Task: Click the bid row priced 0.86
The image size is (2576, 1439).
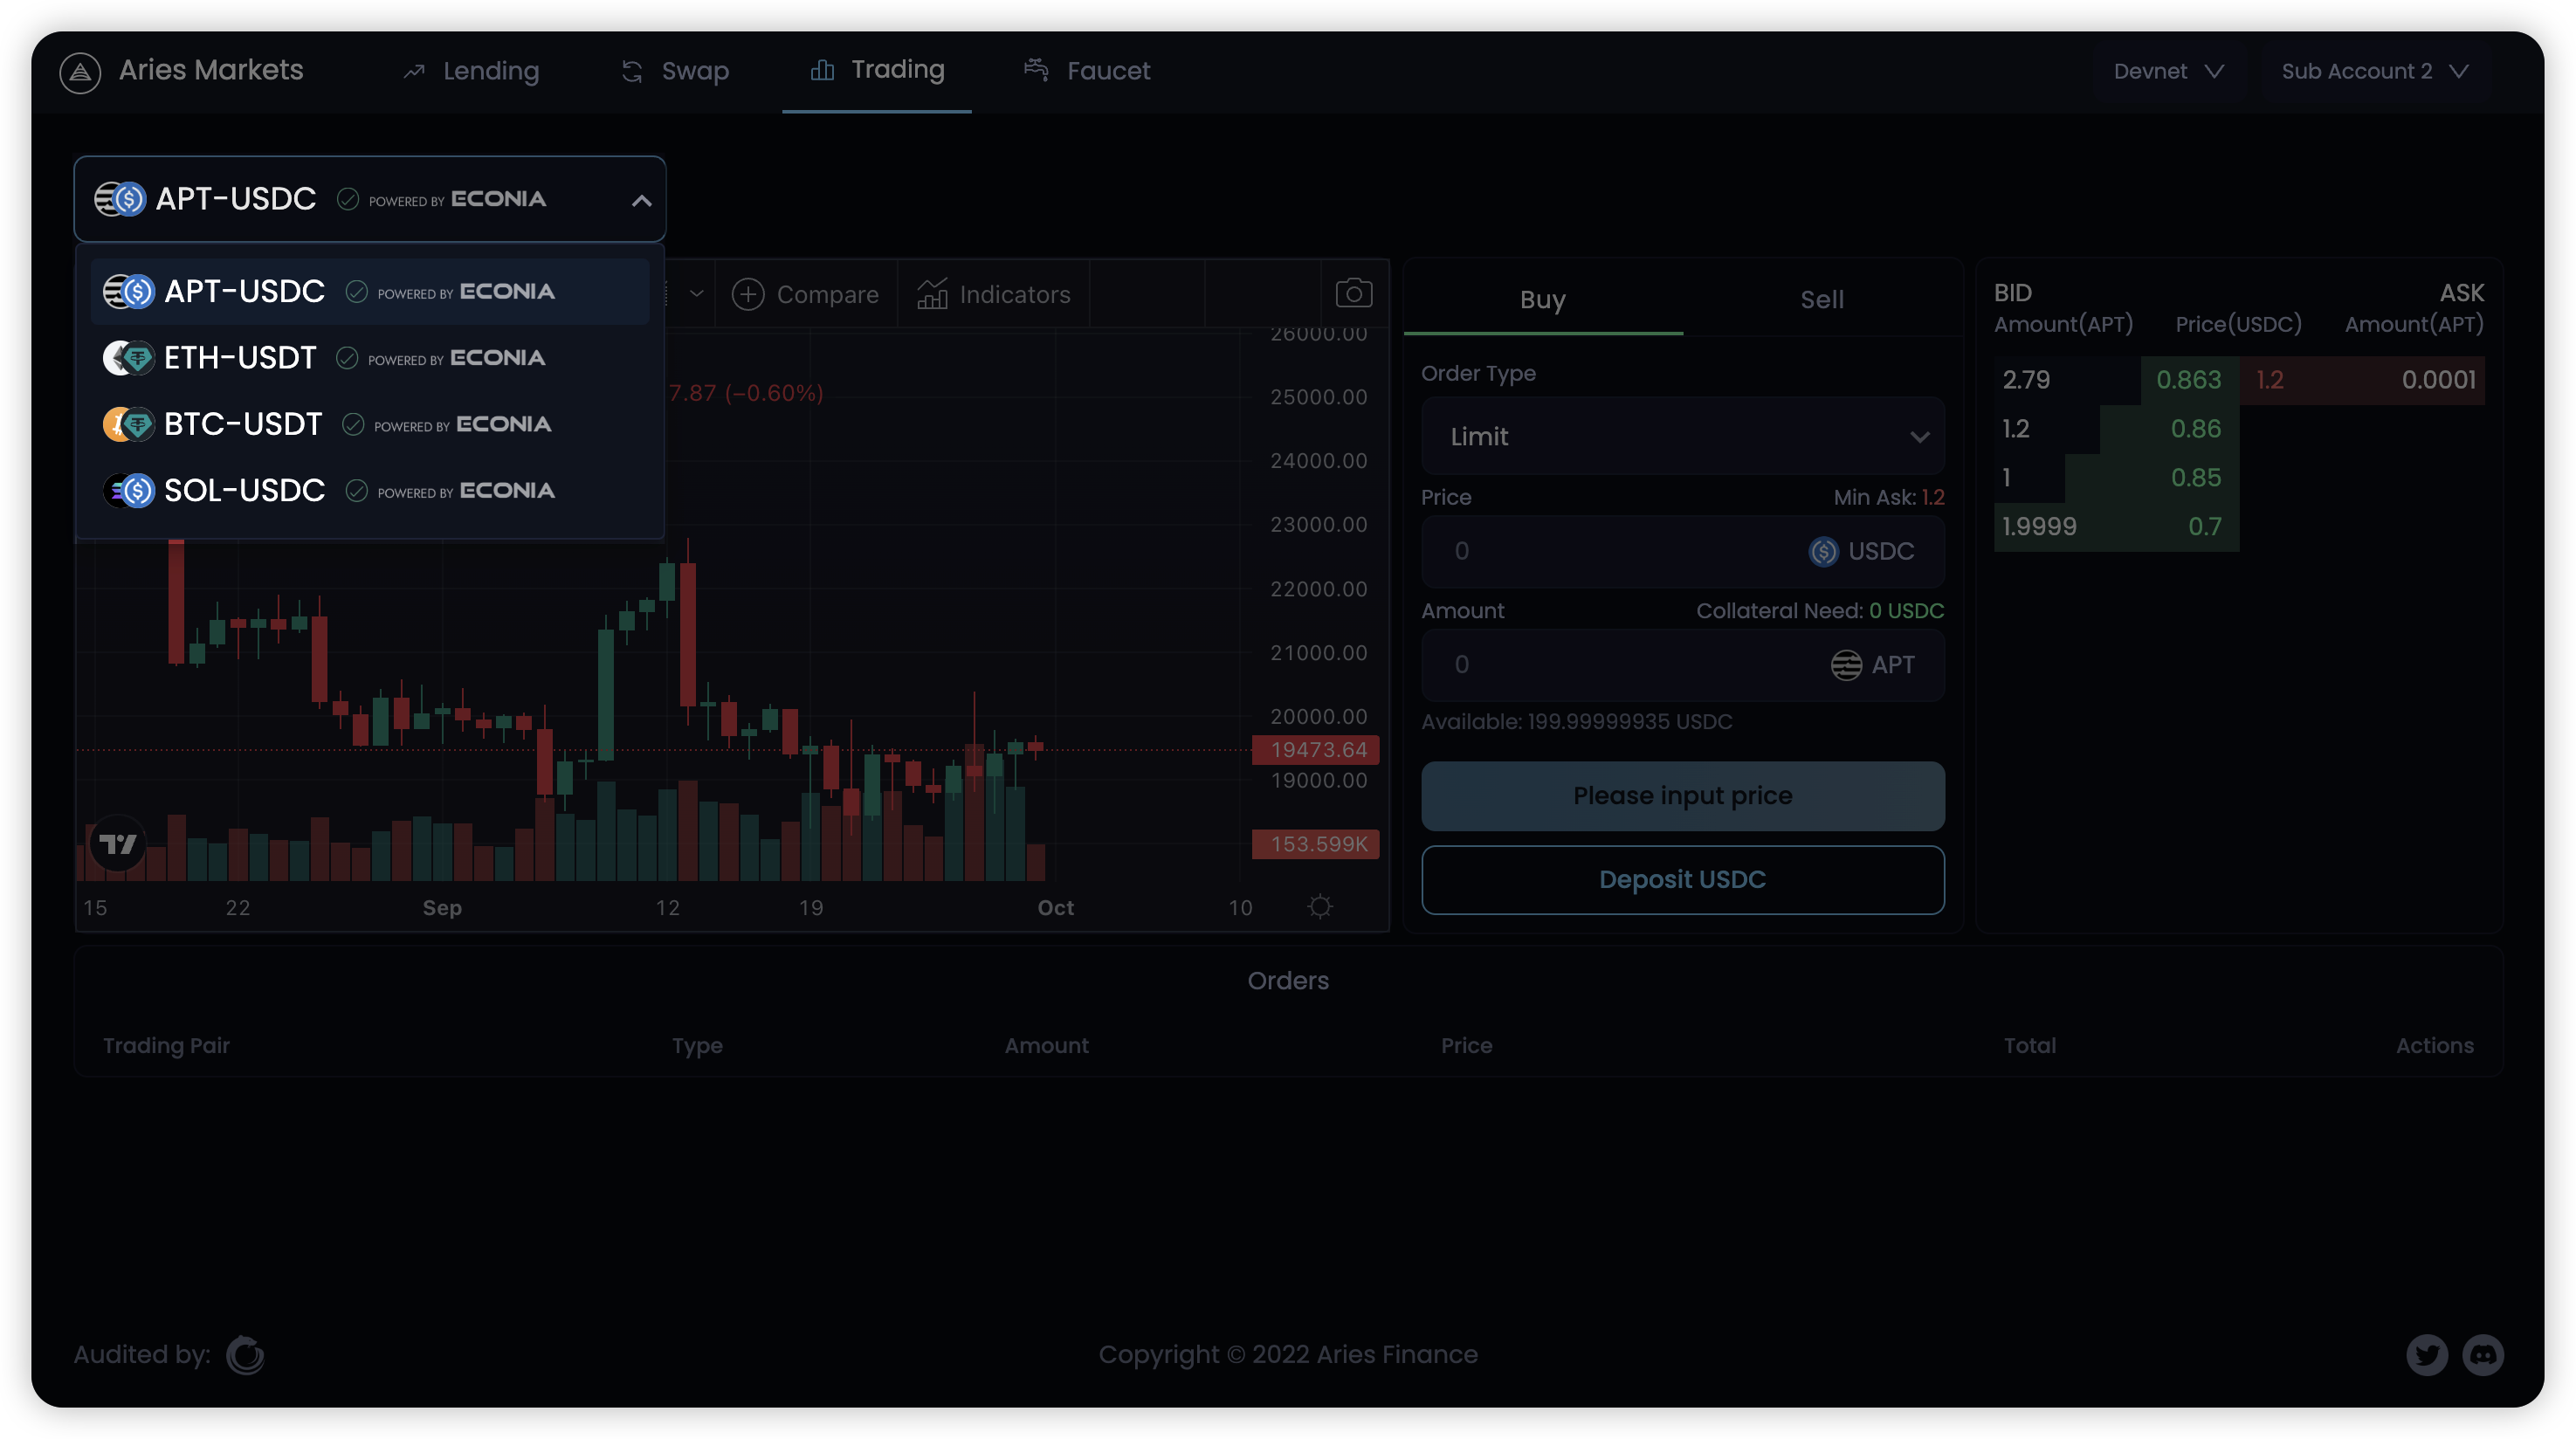Action: coord(2116,429)
